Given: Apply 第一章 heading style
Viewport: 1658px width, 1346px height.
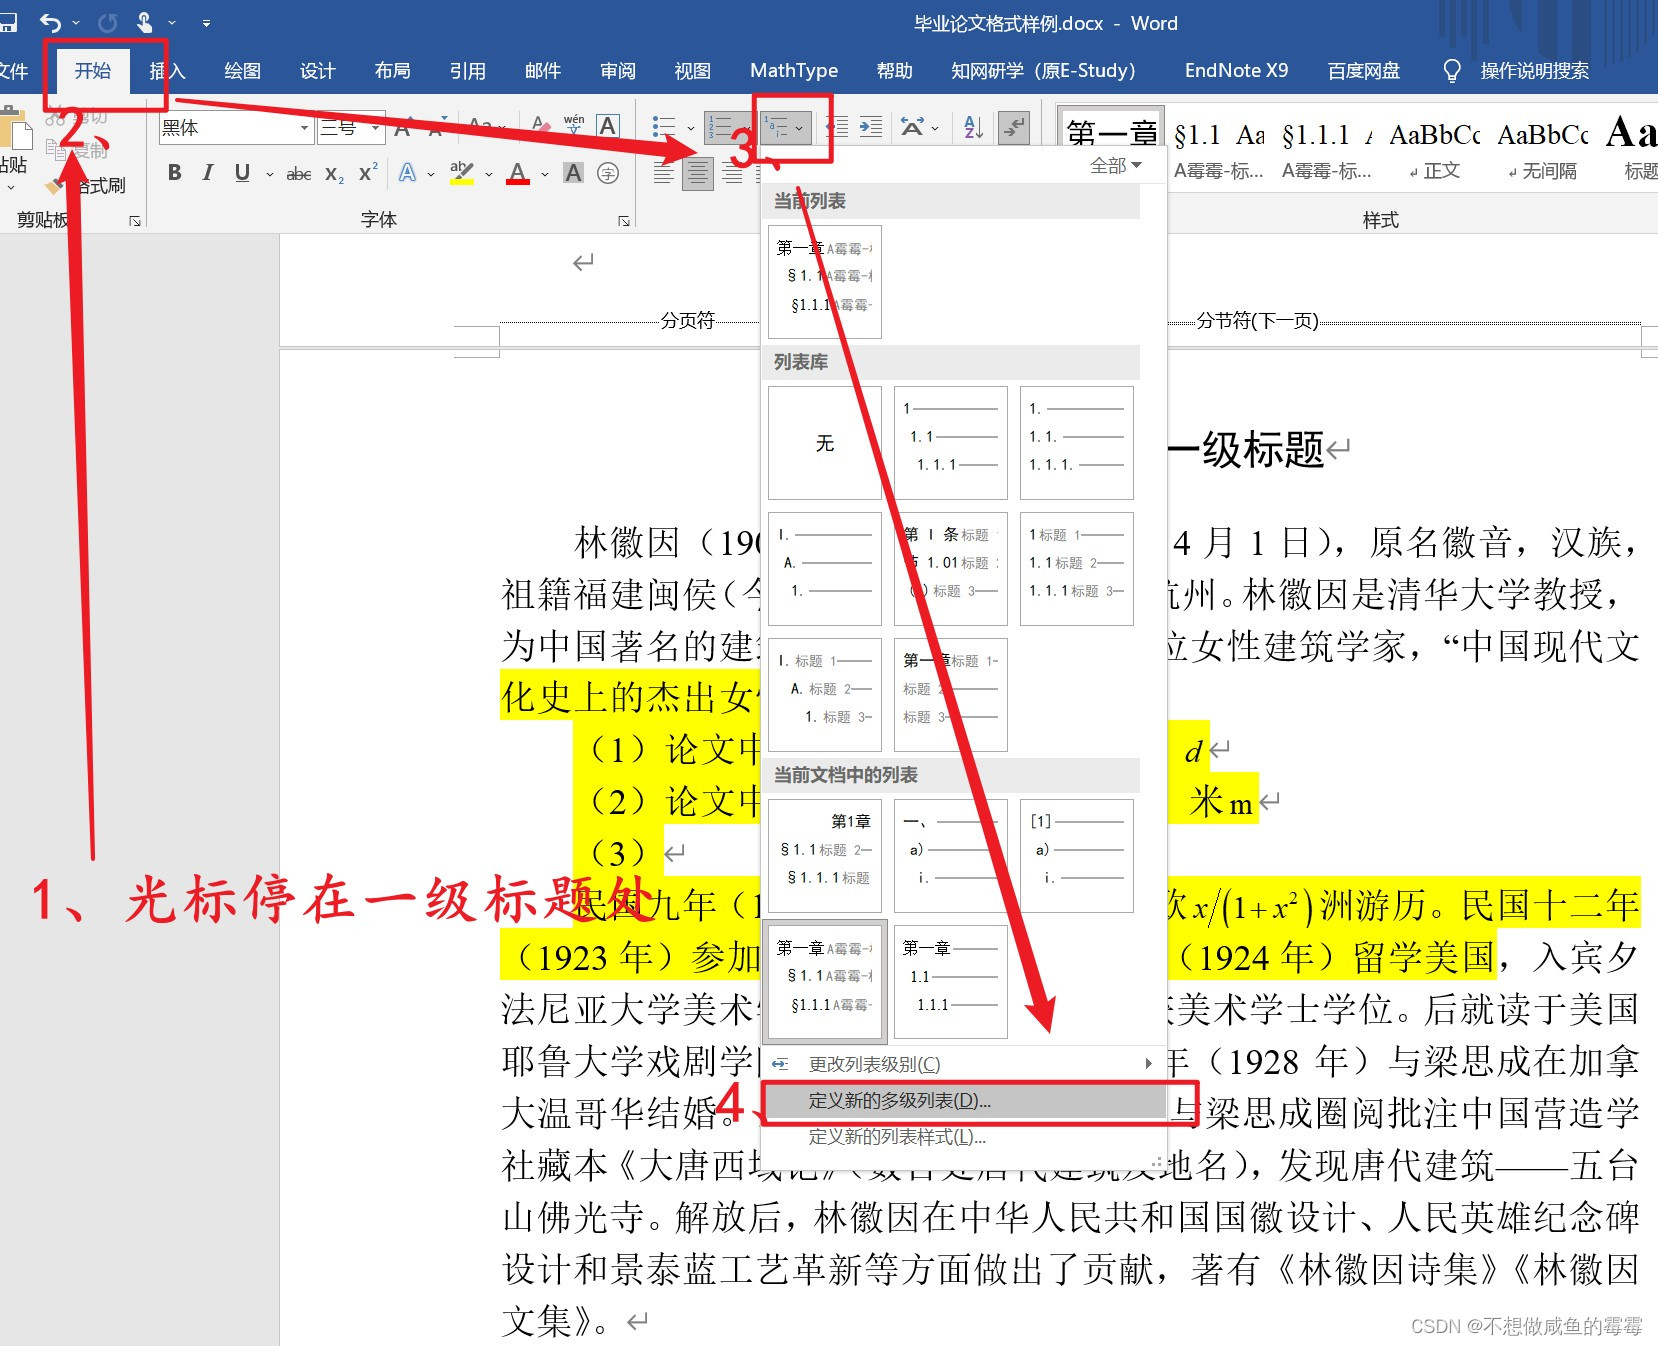Looking at the screenshot, I should [x=1112, y=128].
